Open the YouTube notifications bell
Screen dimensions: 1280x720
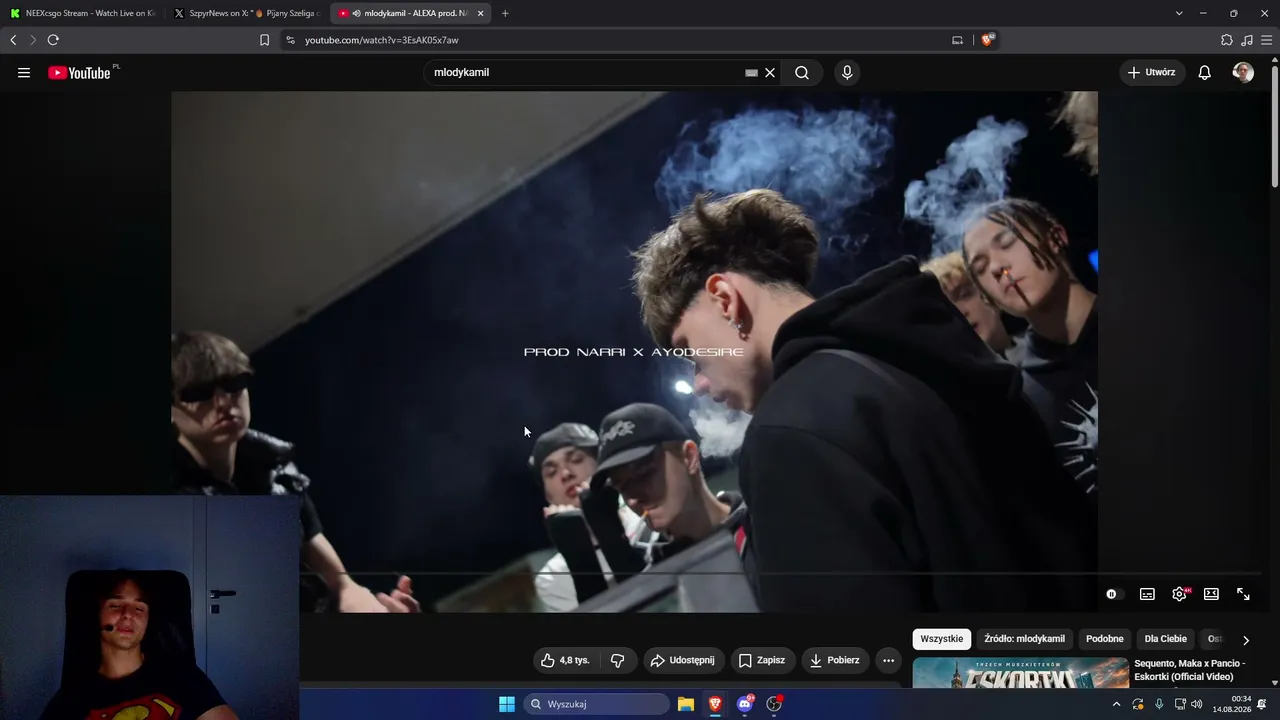tap(1205, 73)
